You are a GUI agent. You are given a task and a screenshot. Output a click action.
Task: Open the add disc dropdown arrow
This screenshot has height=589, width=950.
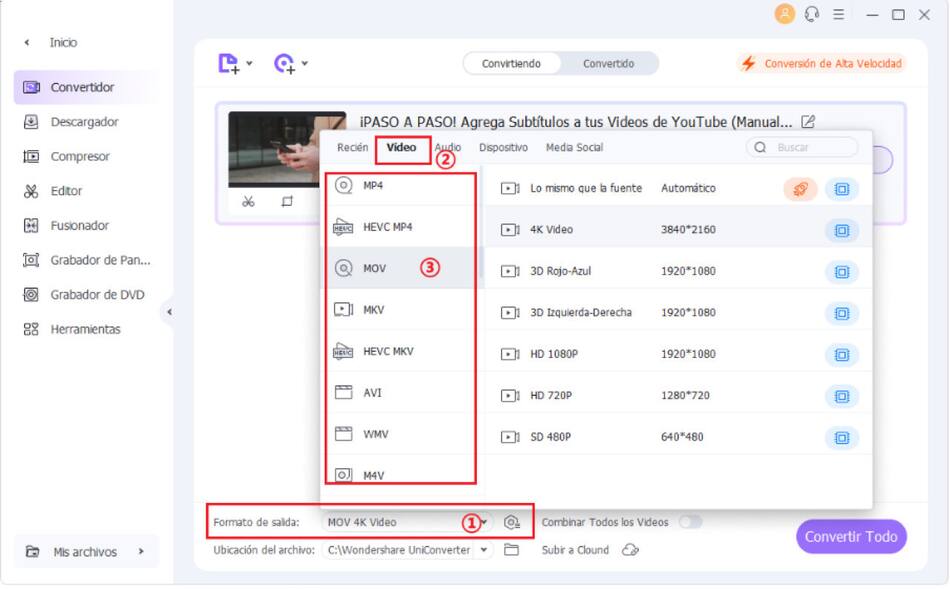point(305,63)
